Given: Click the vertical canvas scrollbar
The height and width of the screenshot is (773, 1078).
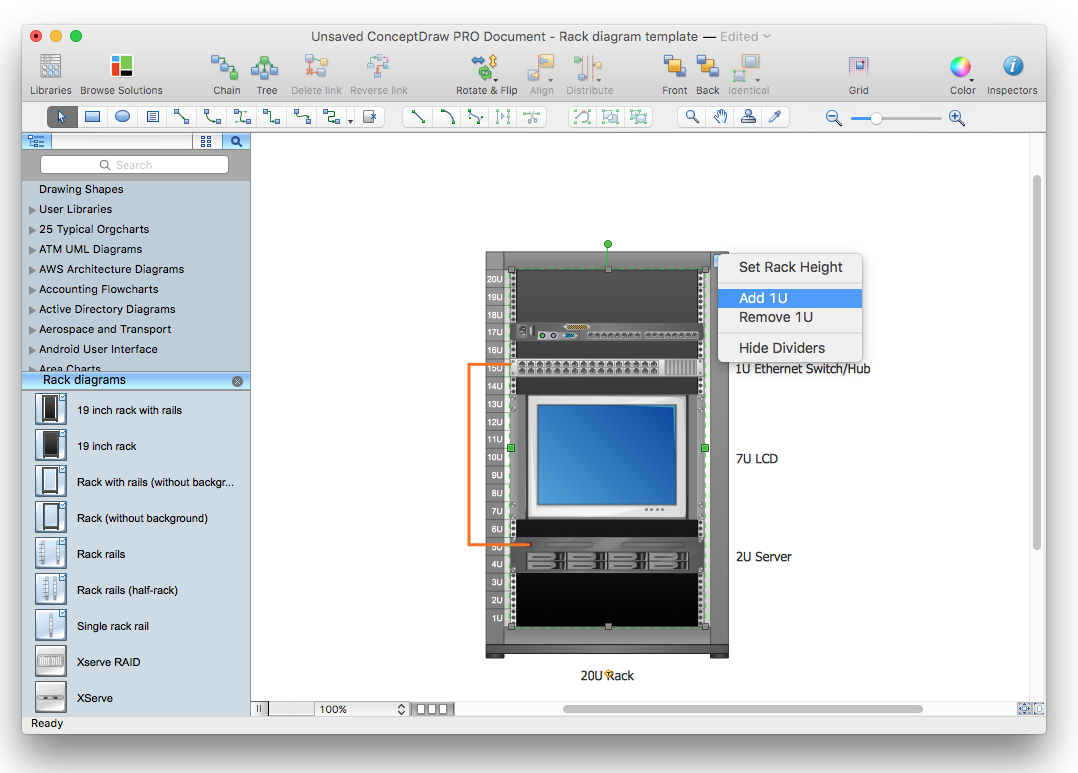Looking at the screenshot, I should pos(1037,362).
